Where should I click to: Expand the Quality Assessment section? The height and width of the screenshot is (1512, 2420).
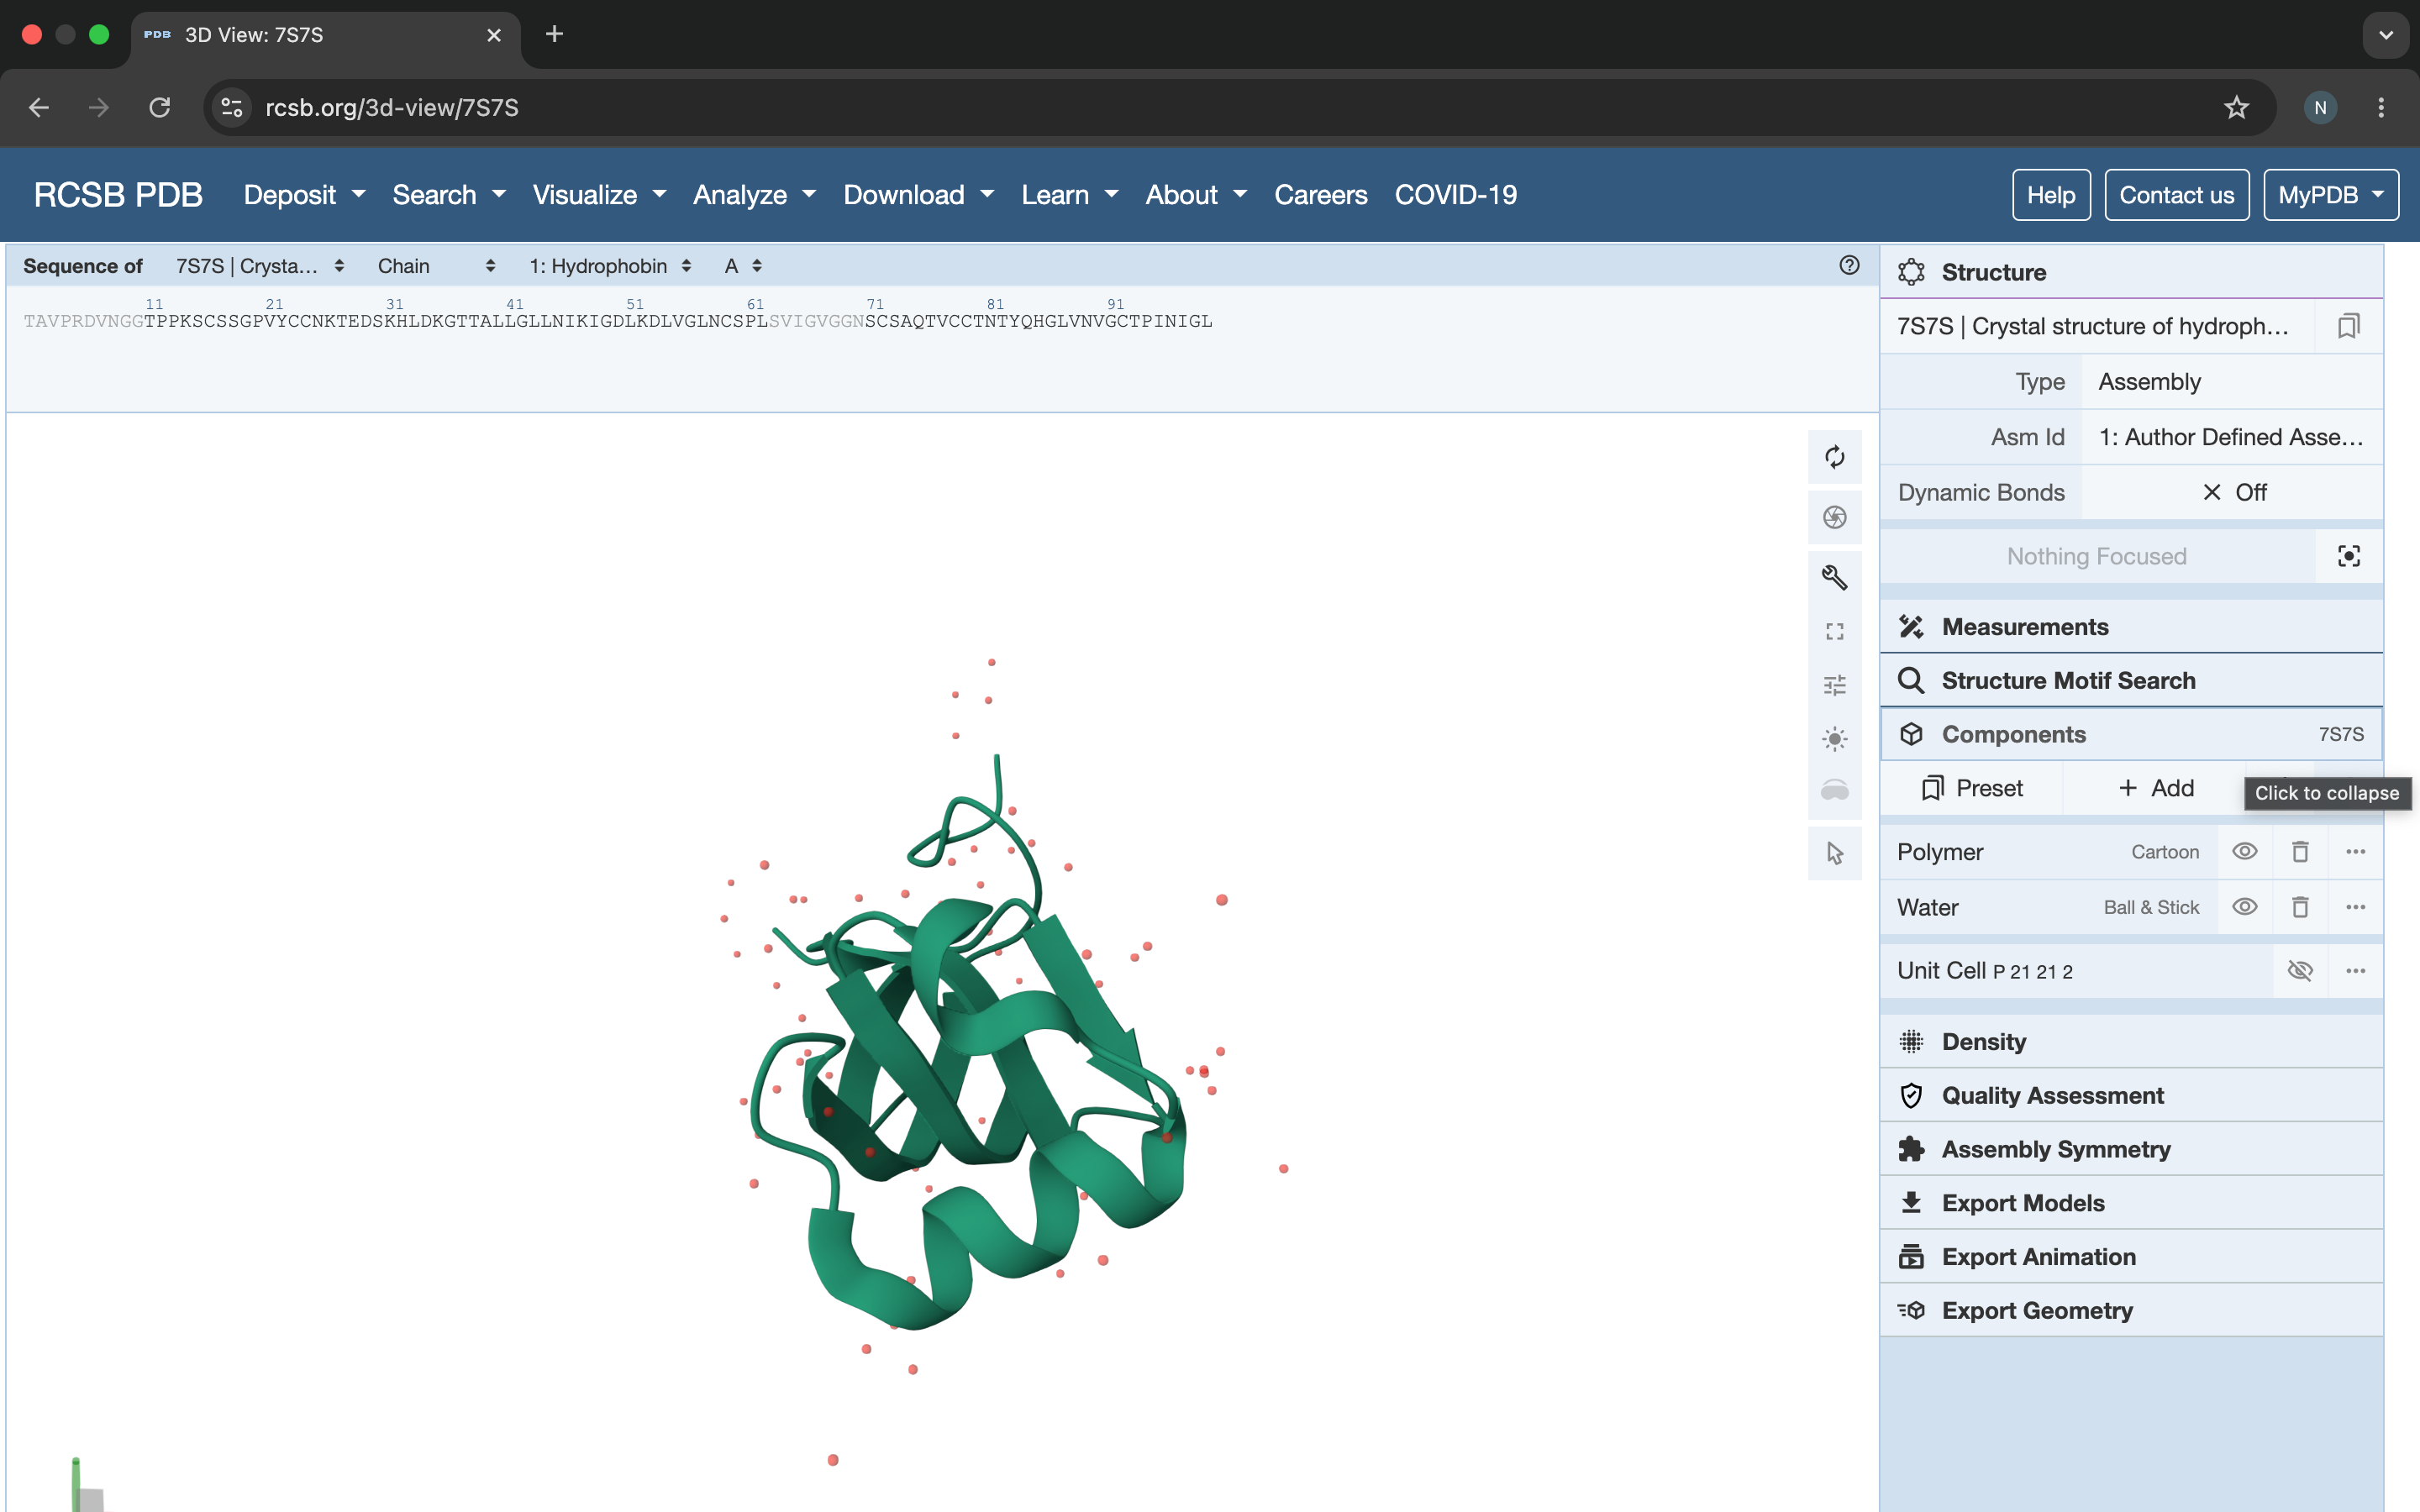tap(2131, 1096)
